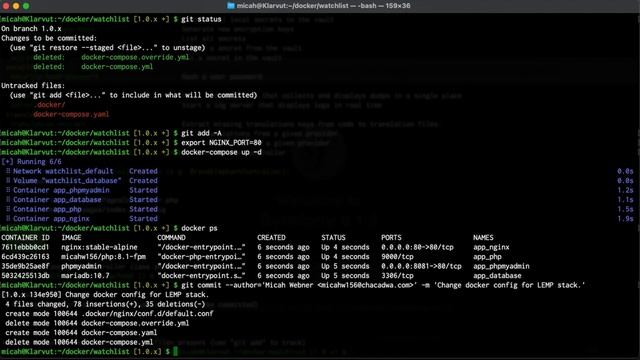Click name 'app_php' in docker ps table
Image resolution: width=640 pixels, height=360 pixels.
(487, 257)
